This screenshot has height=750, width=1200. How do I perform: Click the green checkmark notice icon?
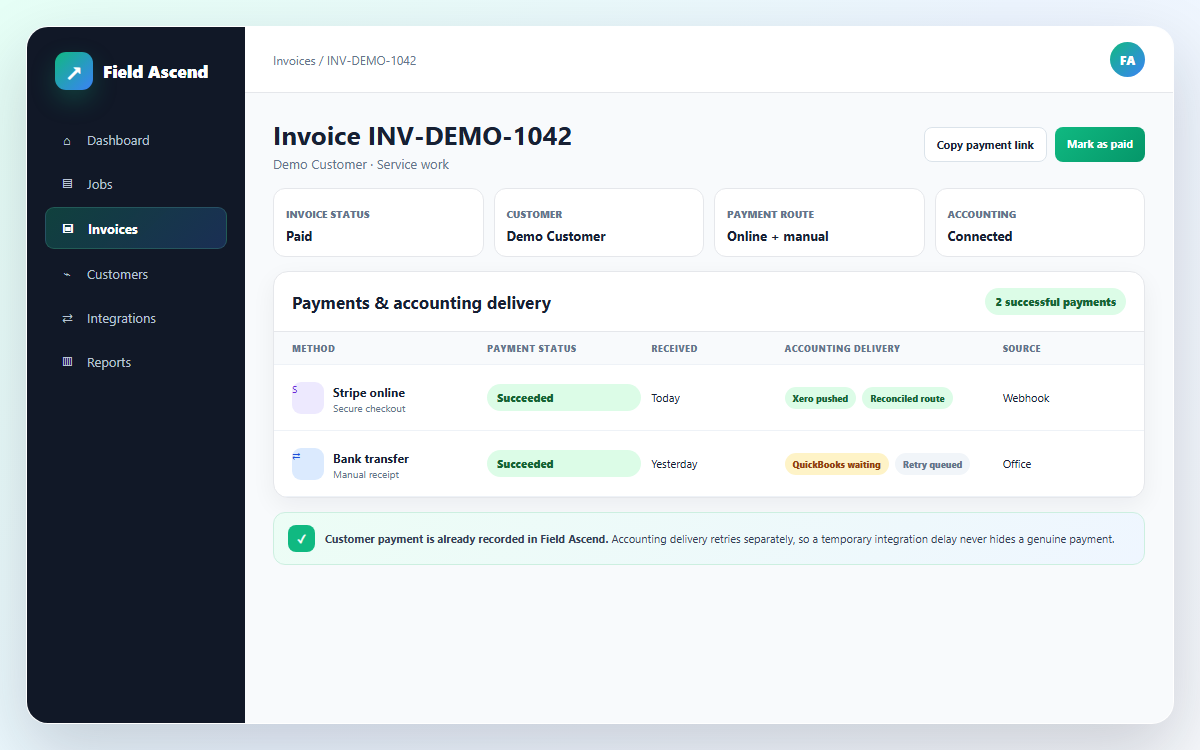[301, 538]
